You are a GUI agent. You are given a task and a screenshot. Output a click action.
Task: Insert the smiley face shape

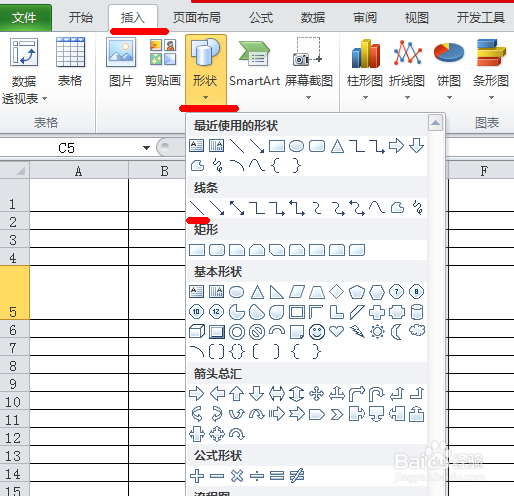pyautogui.click(x=317, y=332)
